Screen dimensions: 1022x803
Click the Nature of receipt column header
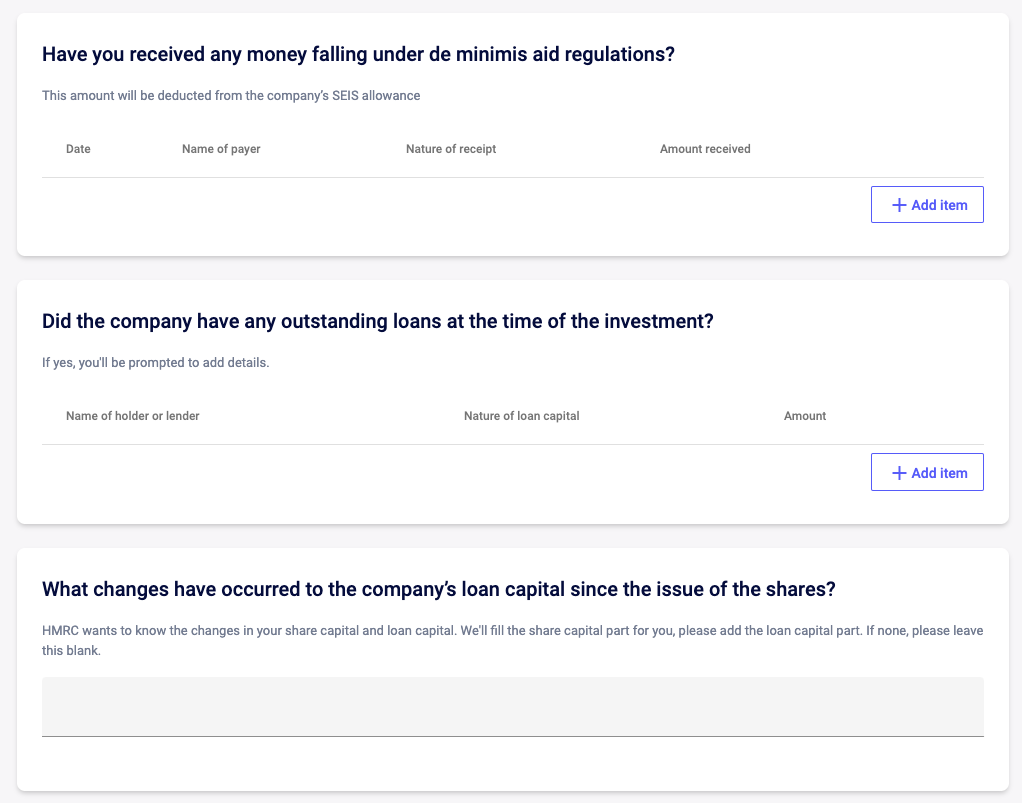[451, 149]
